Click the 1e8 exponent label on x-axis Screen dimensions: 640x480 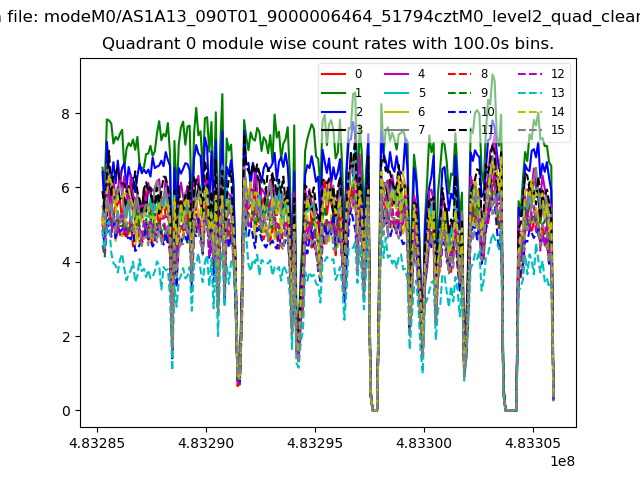(562, 461)
